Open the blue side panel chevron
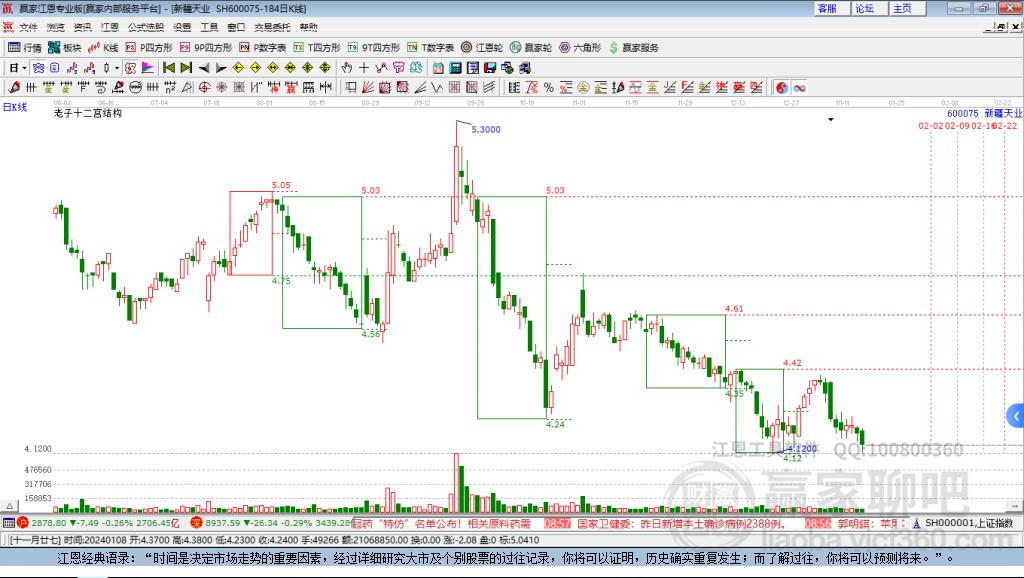 click(1016, 416)
